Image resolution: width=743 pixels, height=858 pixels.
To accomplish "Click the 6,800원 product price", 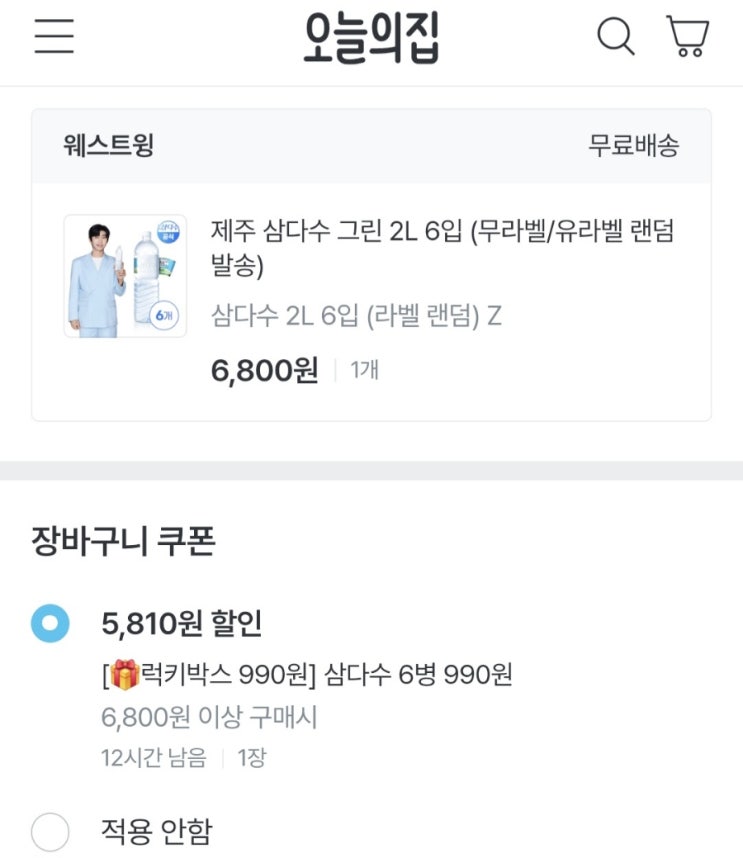I will click(264, 371).
